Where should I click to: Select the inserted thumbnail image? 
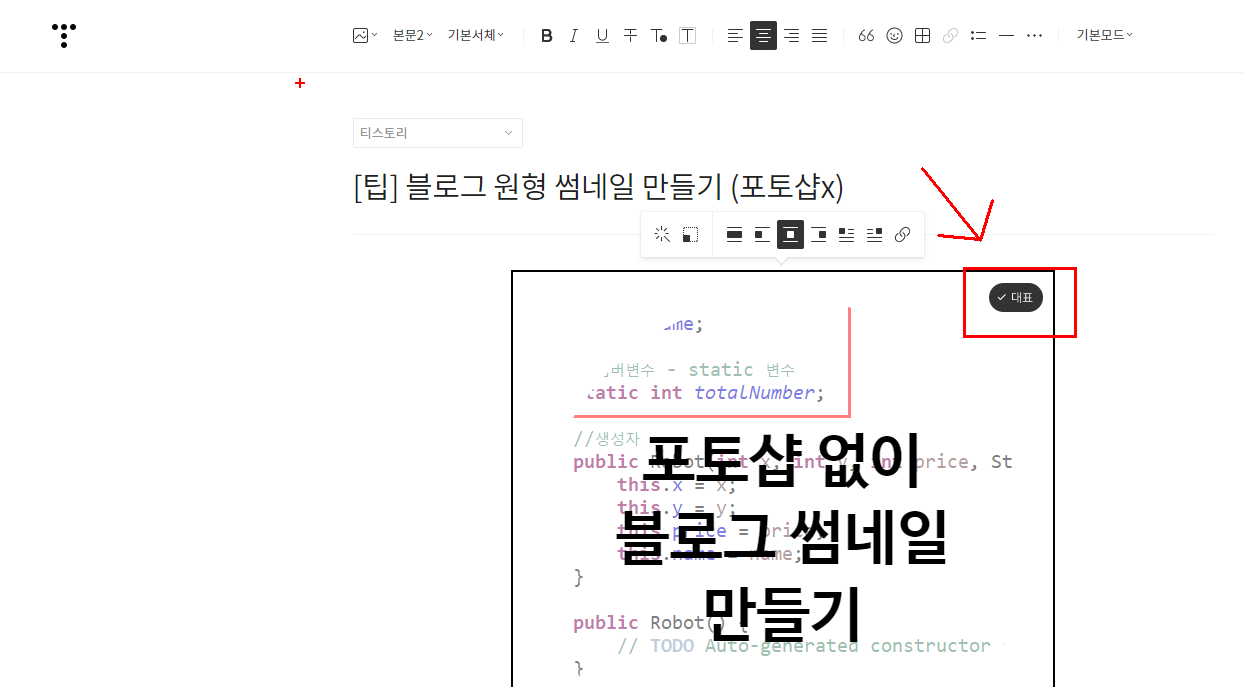[783, 478]
